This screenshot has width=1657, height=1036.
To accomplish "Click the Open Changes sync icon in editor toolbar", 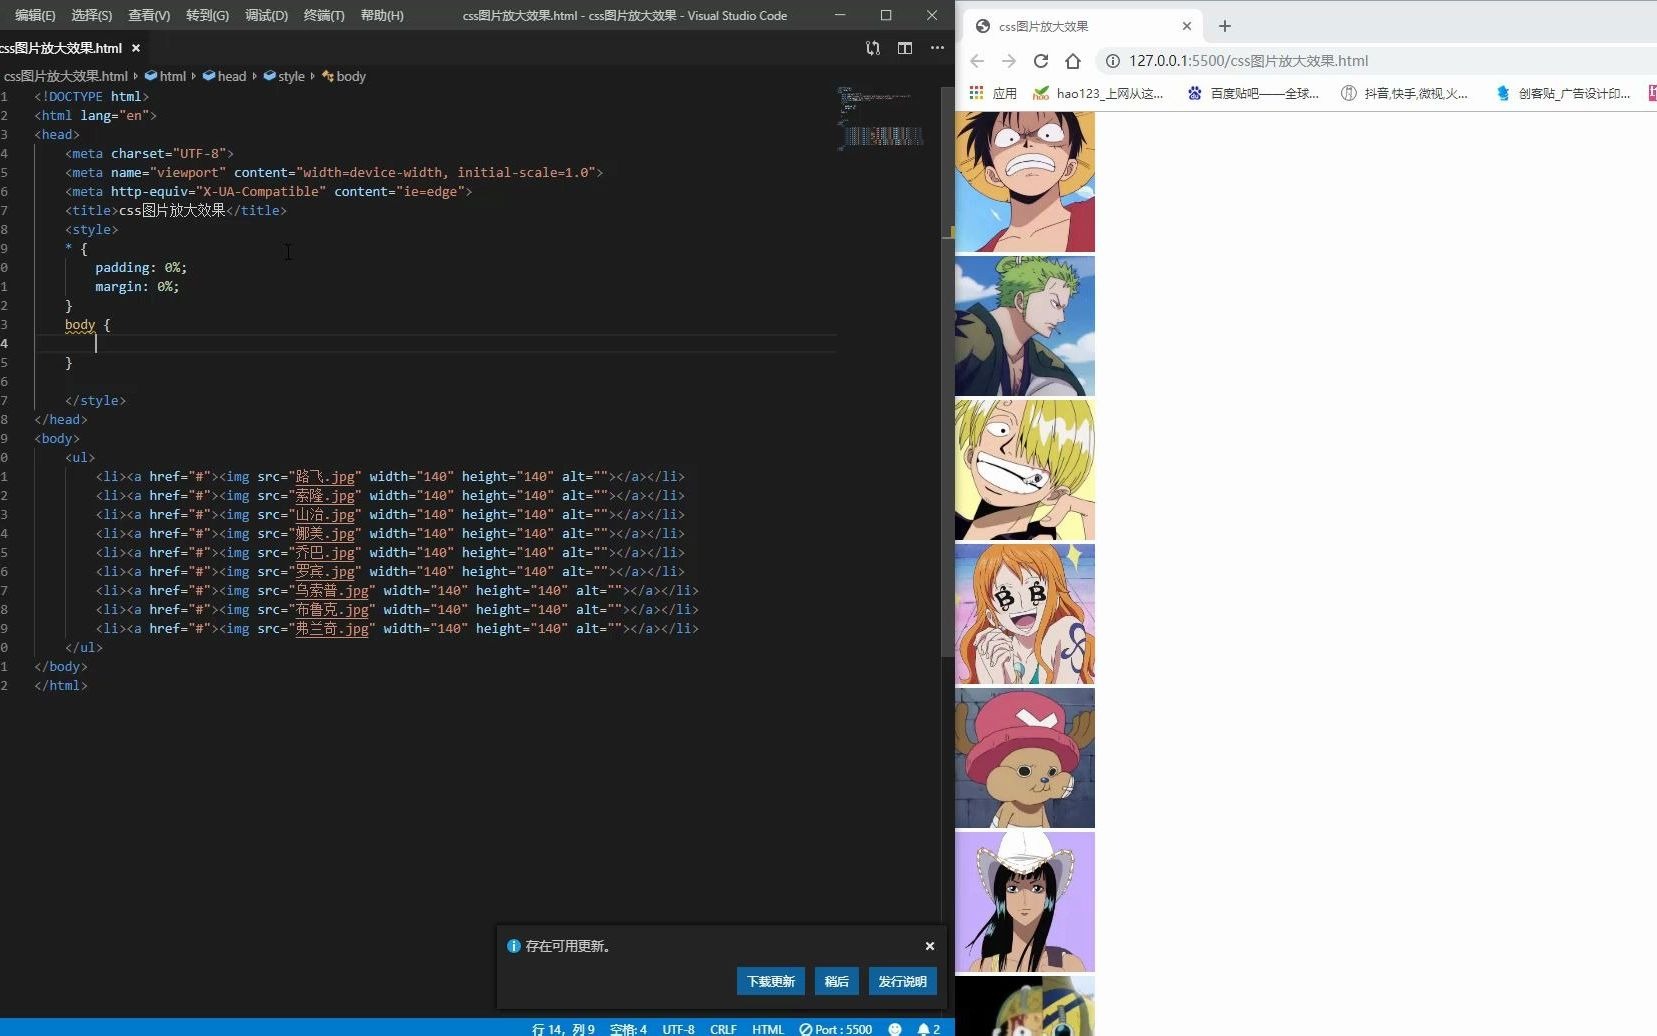I will [x=872, y=48].
